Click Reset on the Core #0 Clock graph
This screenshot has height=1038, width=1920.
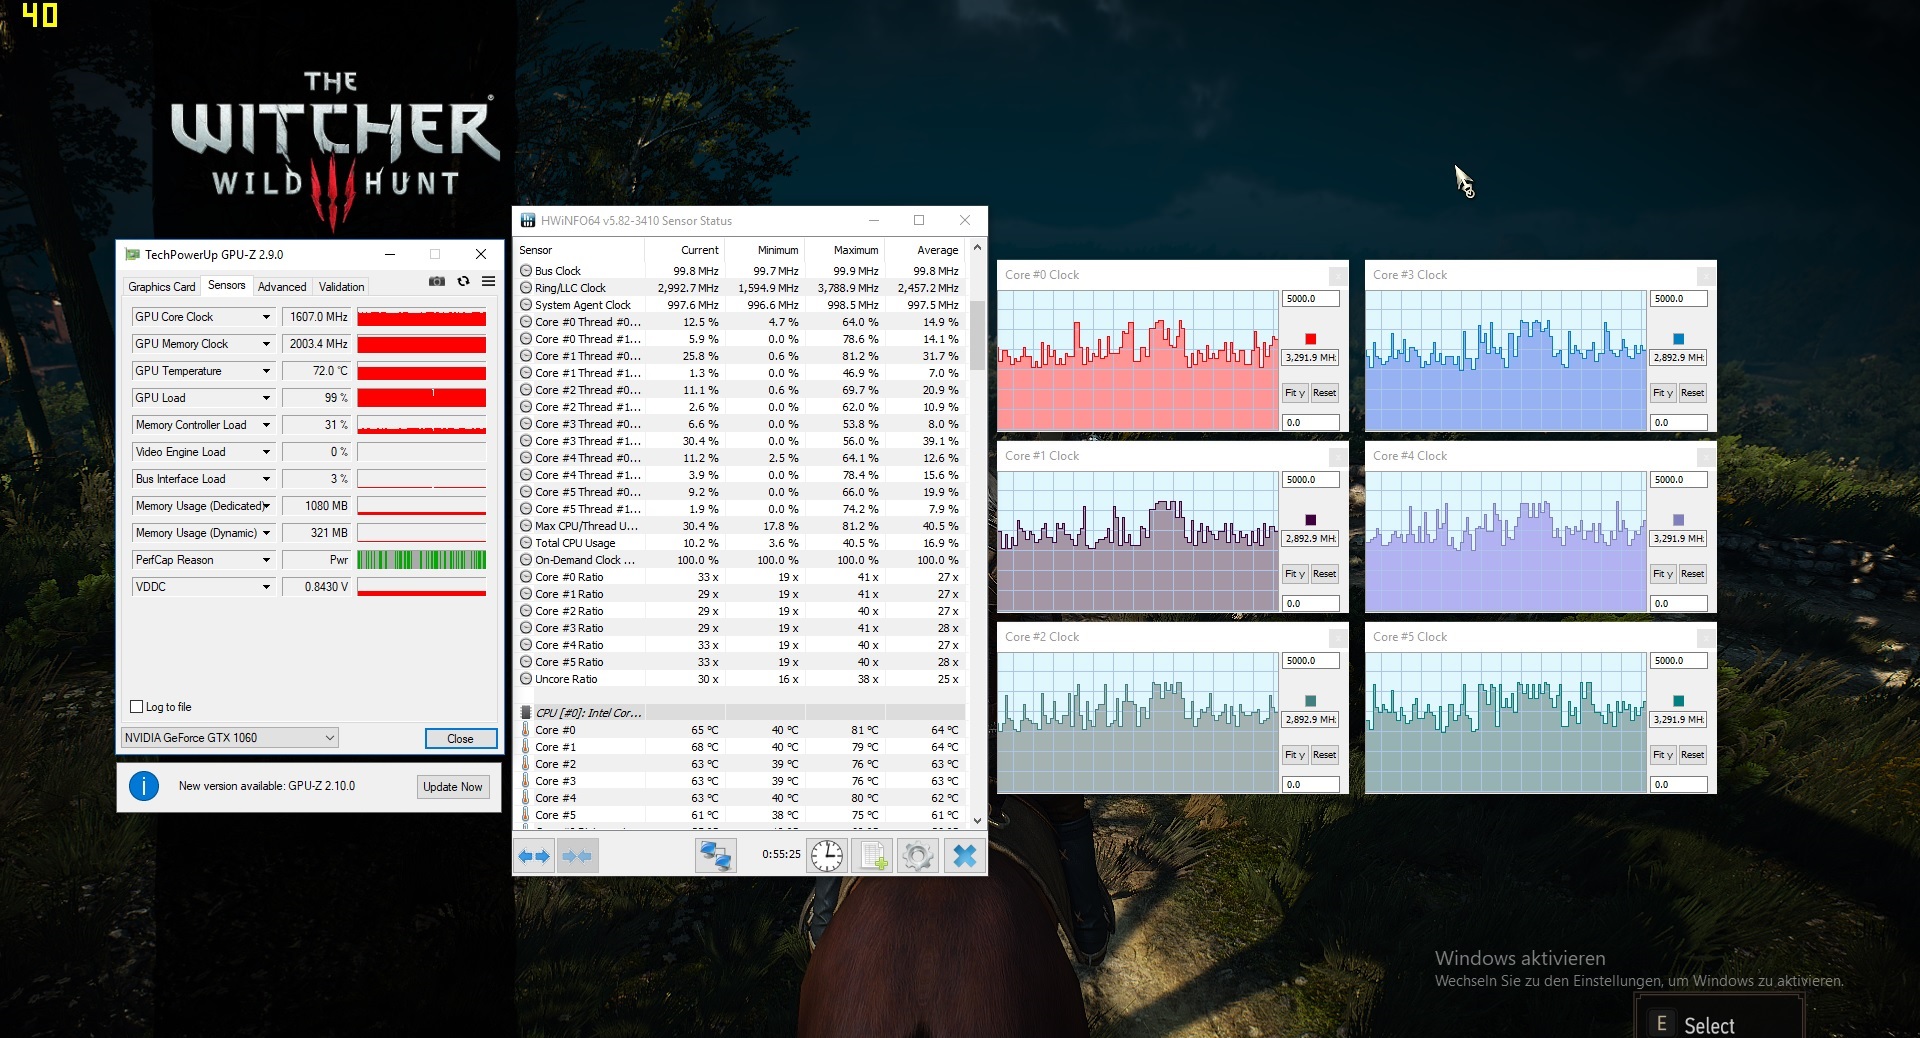coord(1324,393)
